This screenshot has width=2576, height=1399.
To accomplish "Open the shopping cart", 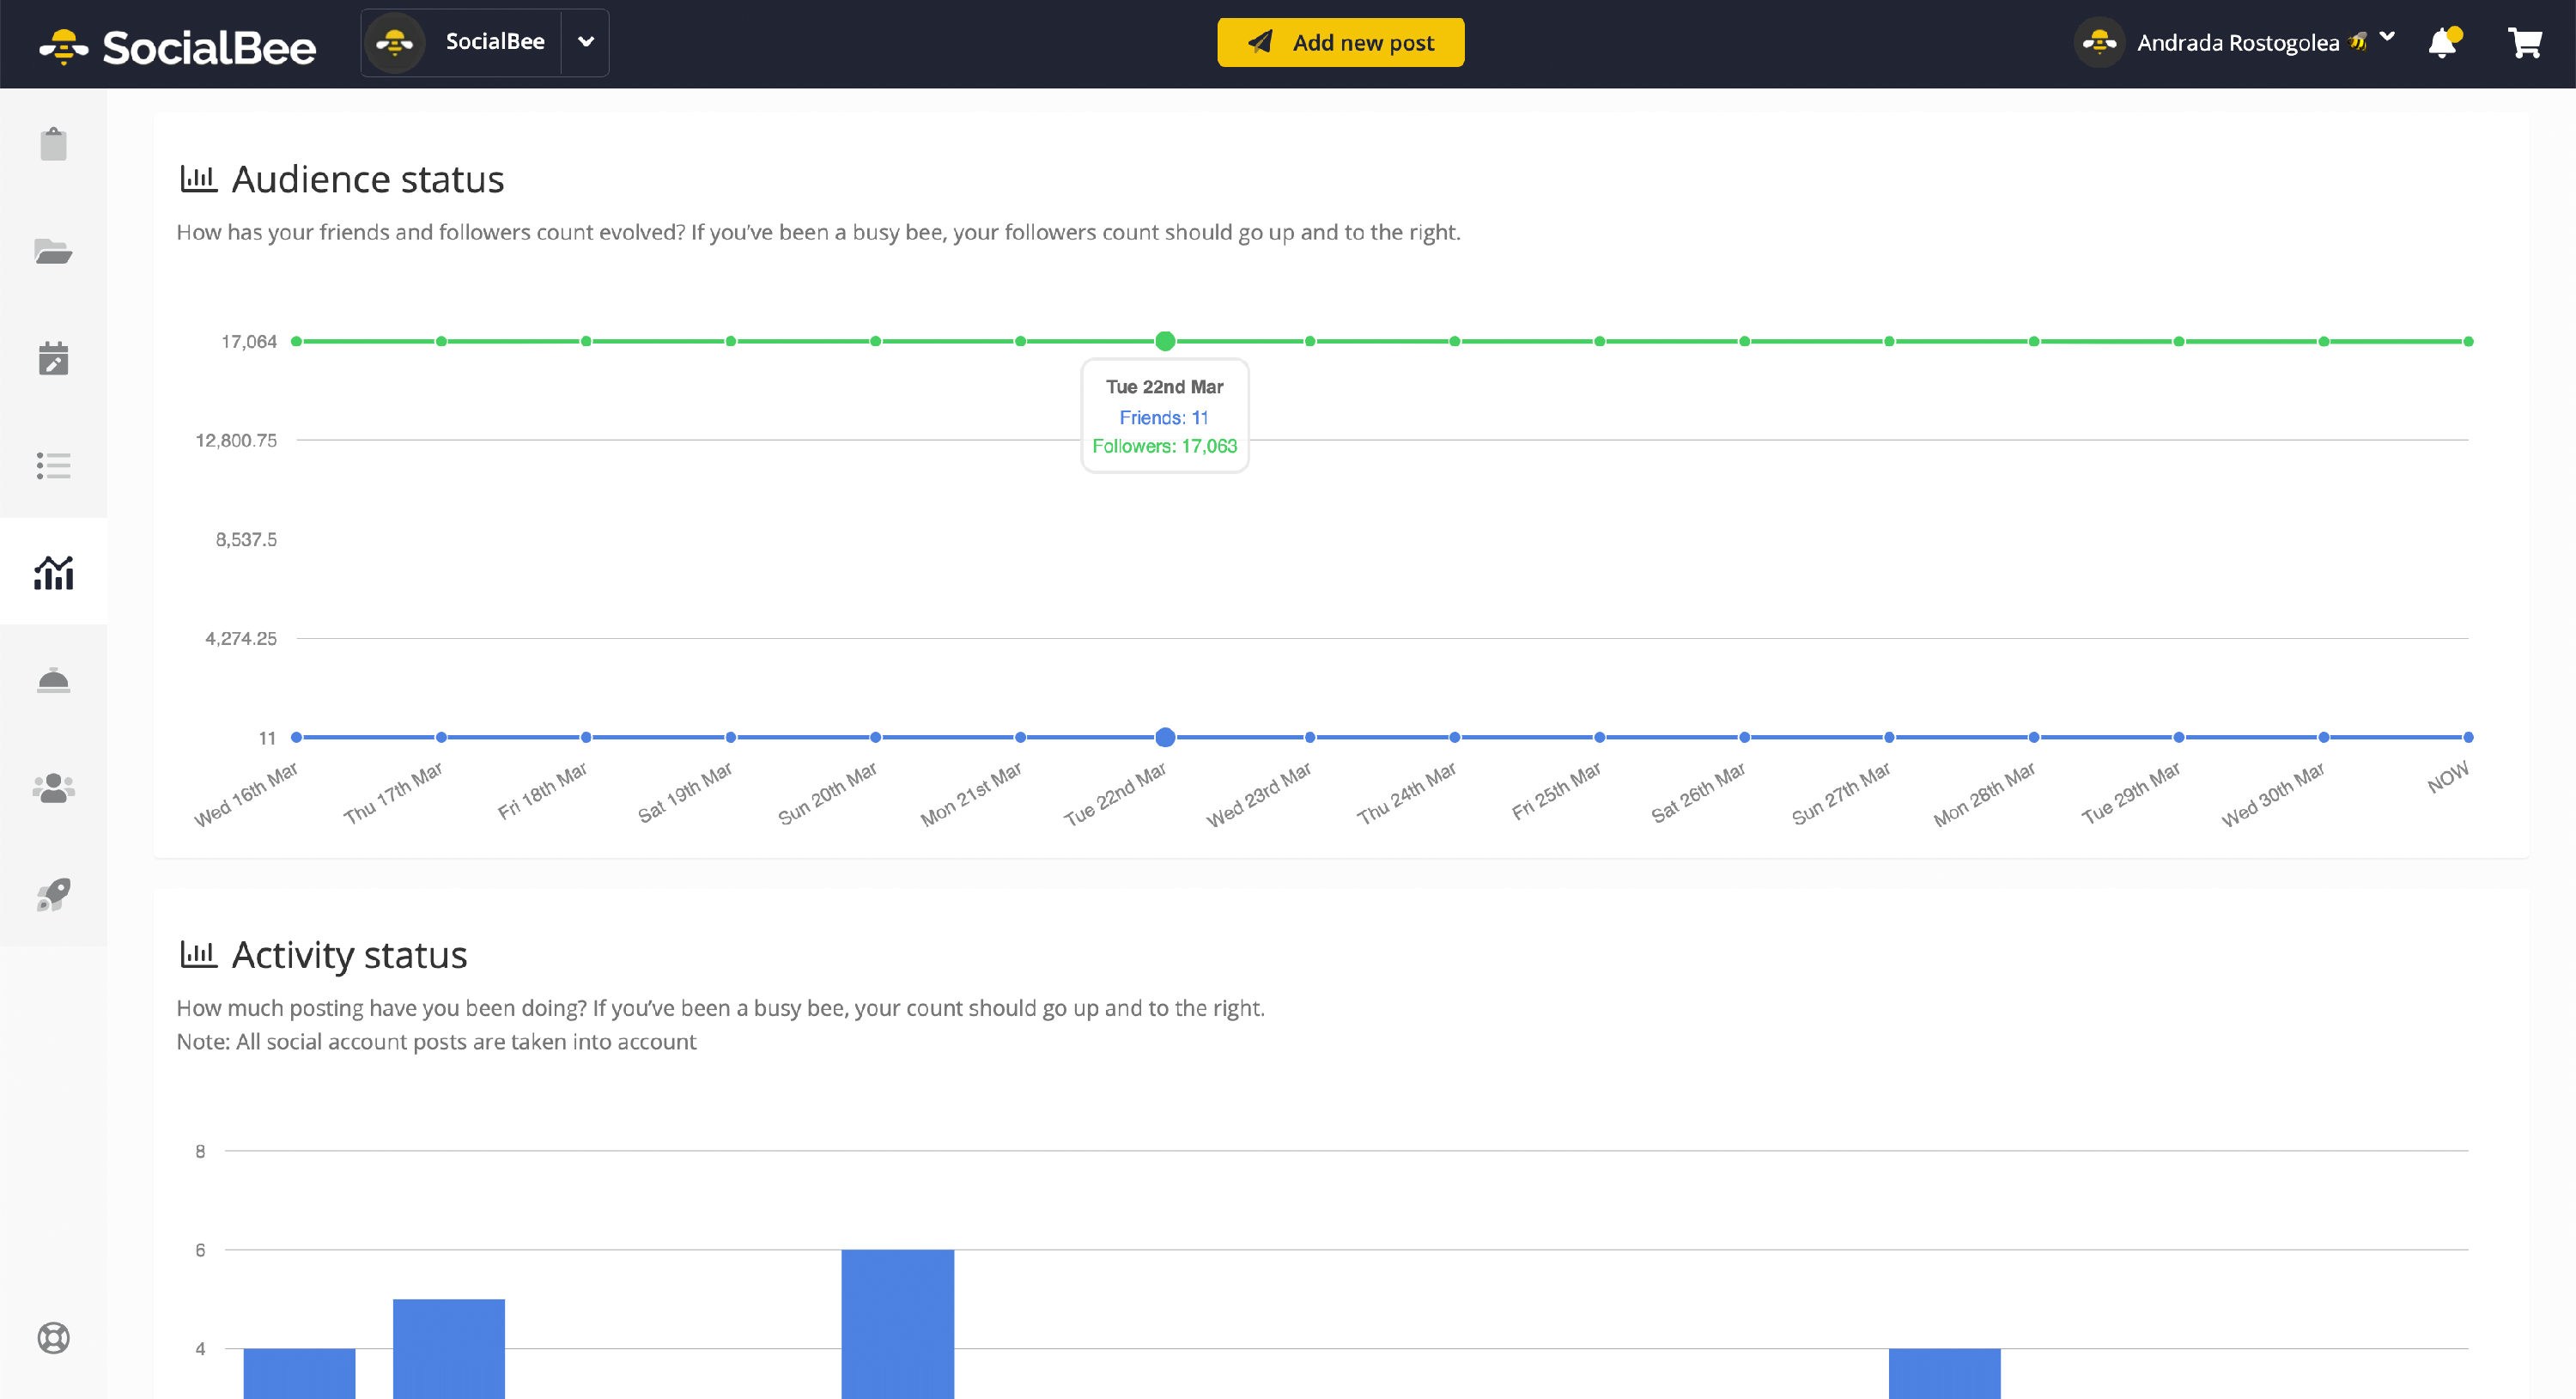I will tap(2525, 43).
